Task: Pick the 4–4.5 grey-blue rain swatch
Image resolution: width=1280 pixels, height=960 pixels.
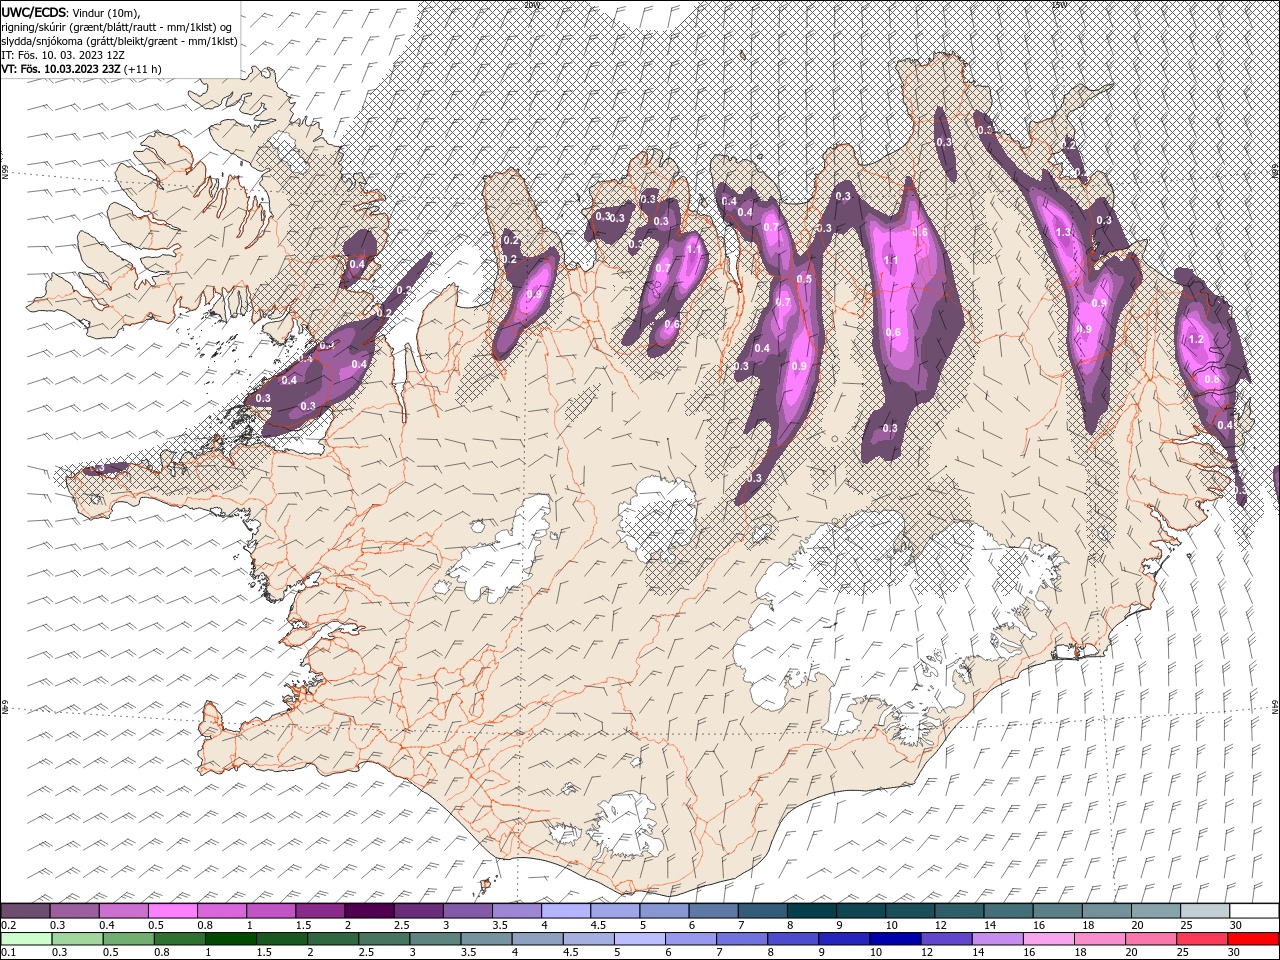Action: [536, 939]
